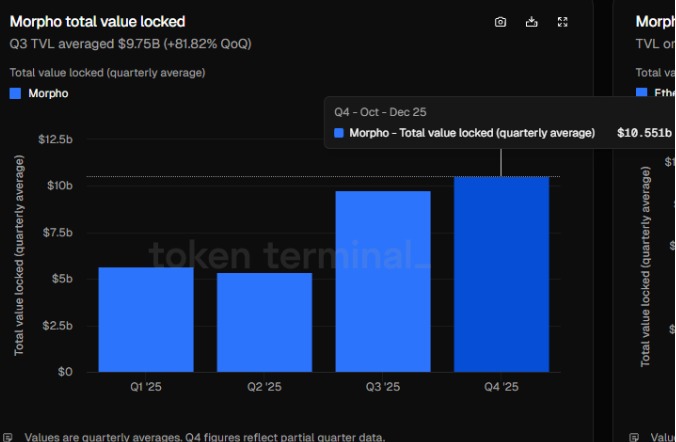676x442 pixels.
Task: Click the $5b axis label
Action: (62, 279)
